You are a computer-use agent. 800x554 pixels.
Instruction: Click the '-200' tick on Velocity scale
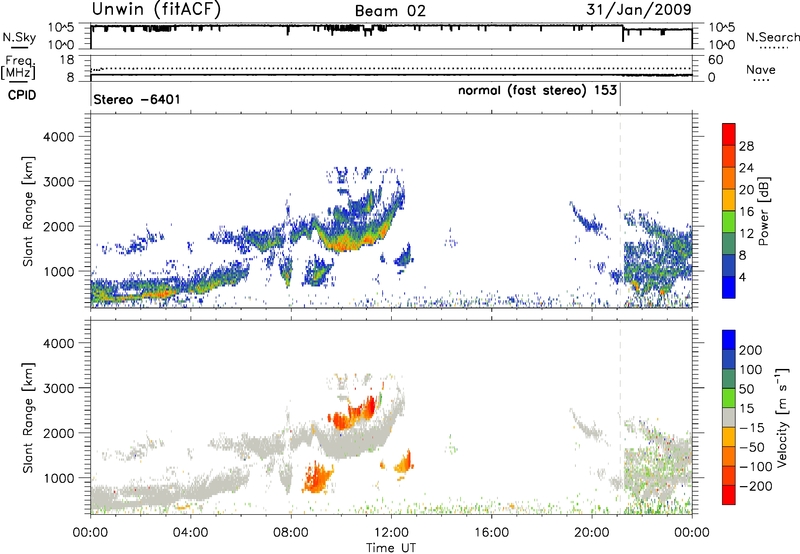[756, 486]
